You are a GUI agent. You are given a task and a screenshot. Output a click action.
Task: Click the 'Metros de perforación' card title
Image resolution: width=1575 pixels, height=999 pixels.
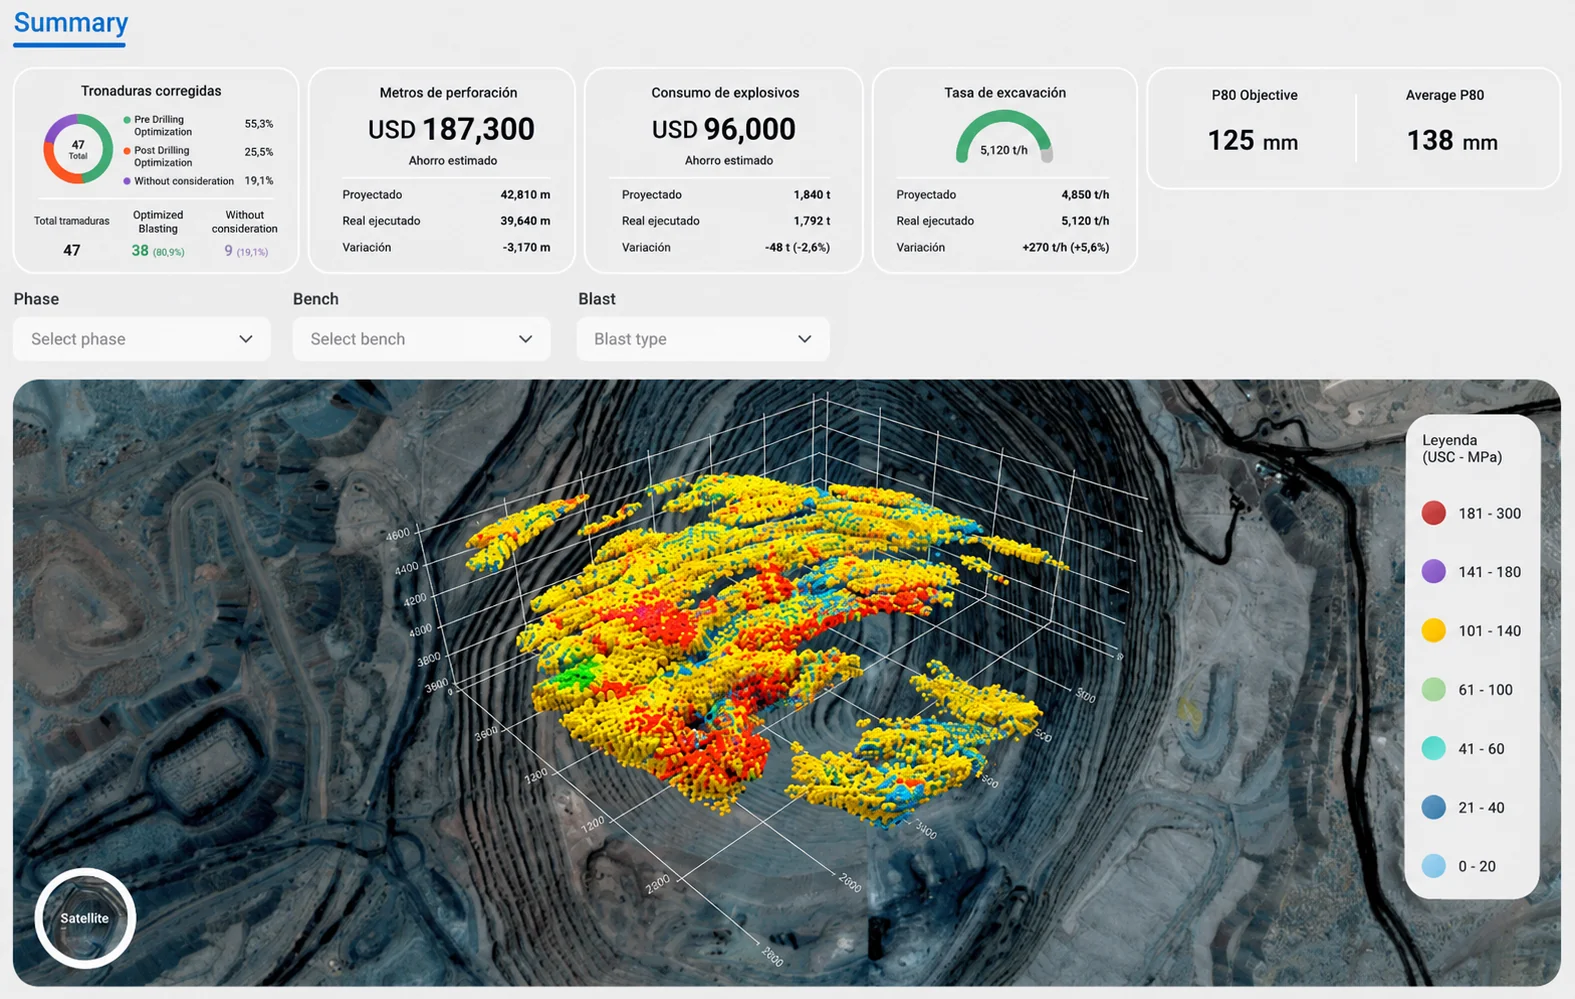(448, 93)
